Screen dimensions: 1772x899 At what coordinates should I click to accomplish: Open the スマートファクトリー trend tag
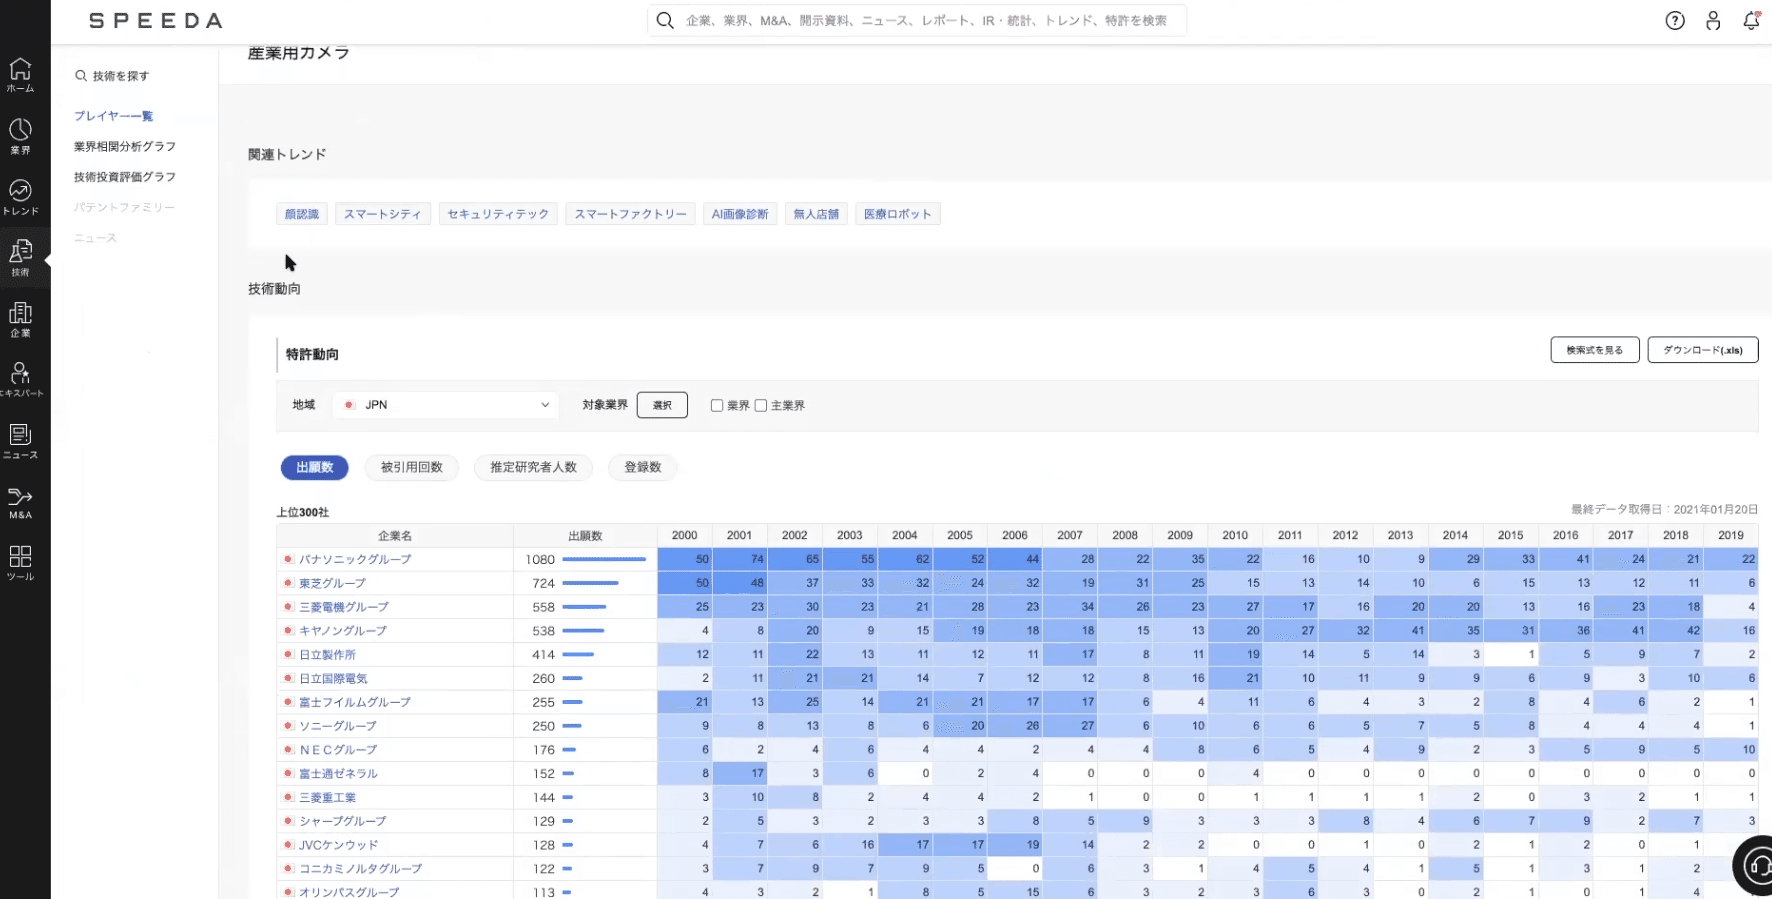click(x=631, y=214)
